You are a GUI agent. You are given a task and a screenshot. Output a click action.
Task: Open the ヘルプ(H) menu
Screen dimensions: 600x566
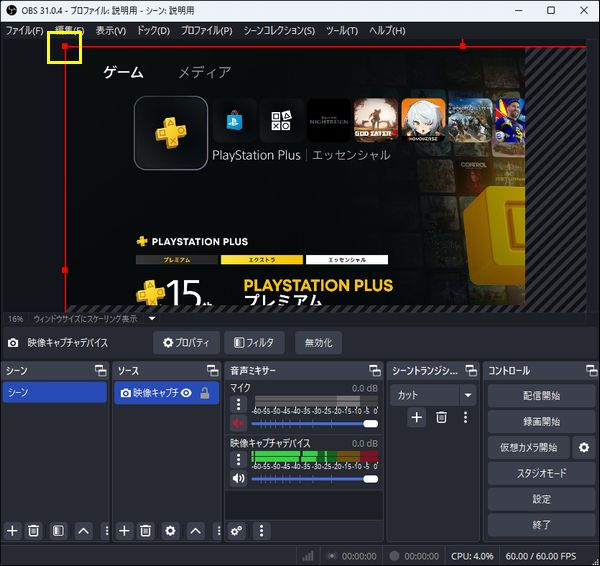[387, 31]
